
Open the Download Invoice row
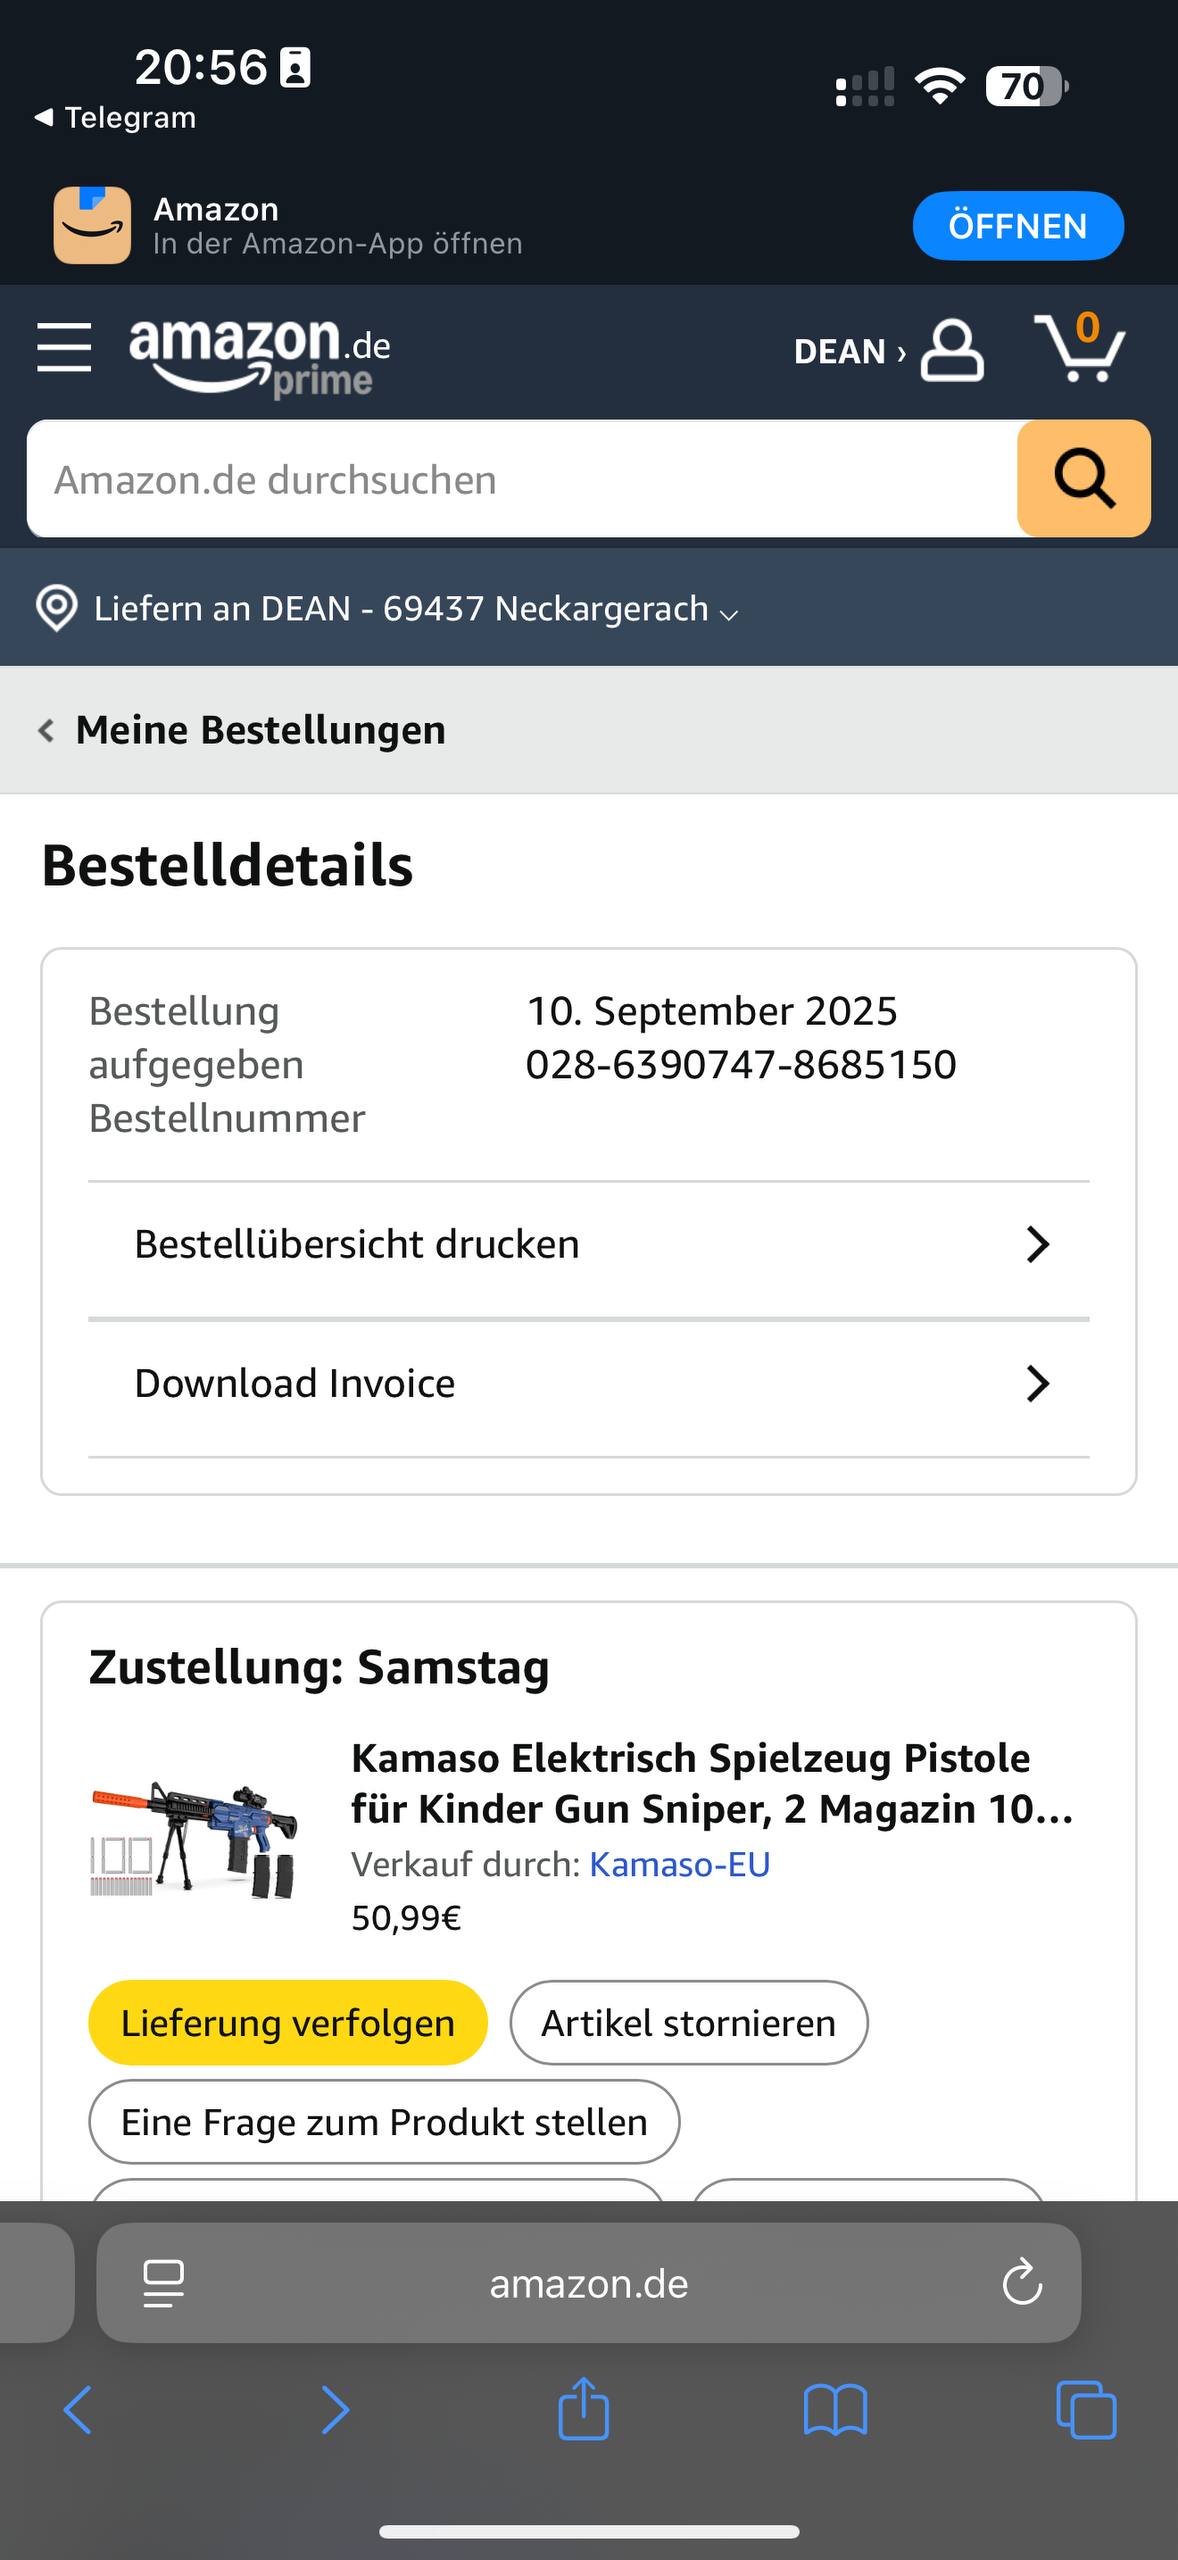coord(588,1384)
